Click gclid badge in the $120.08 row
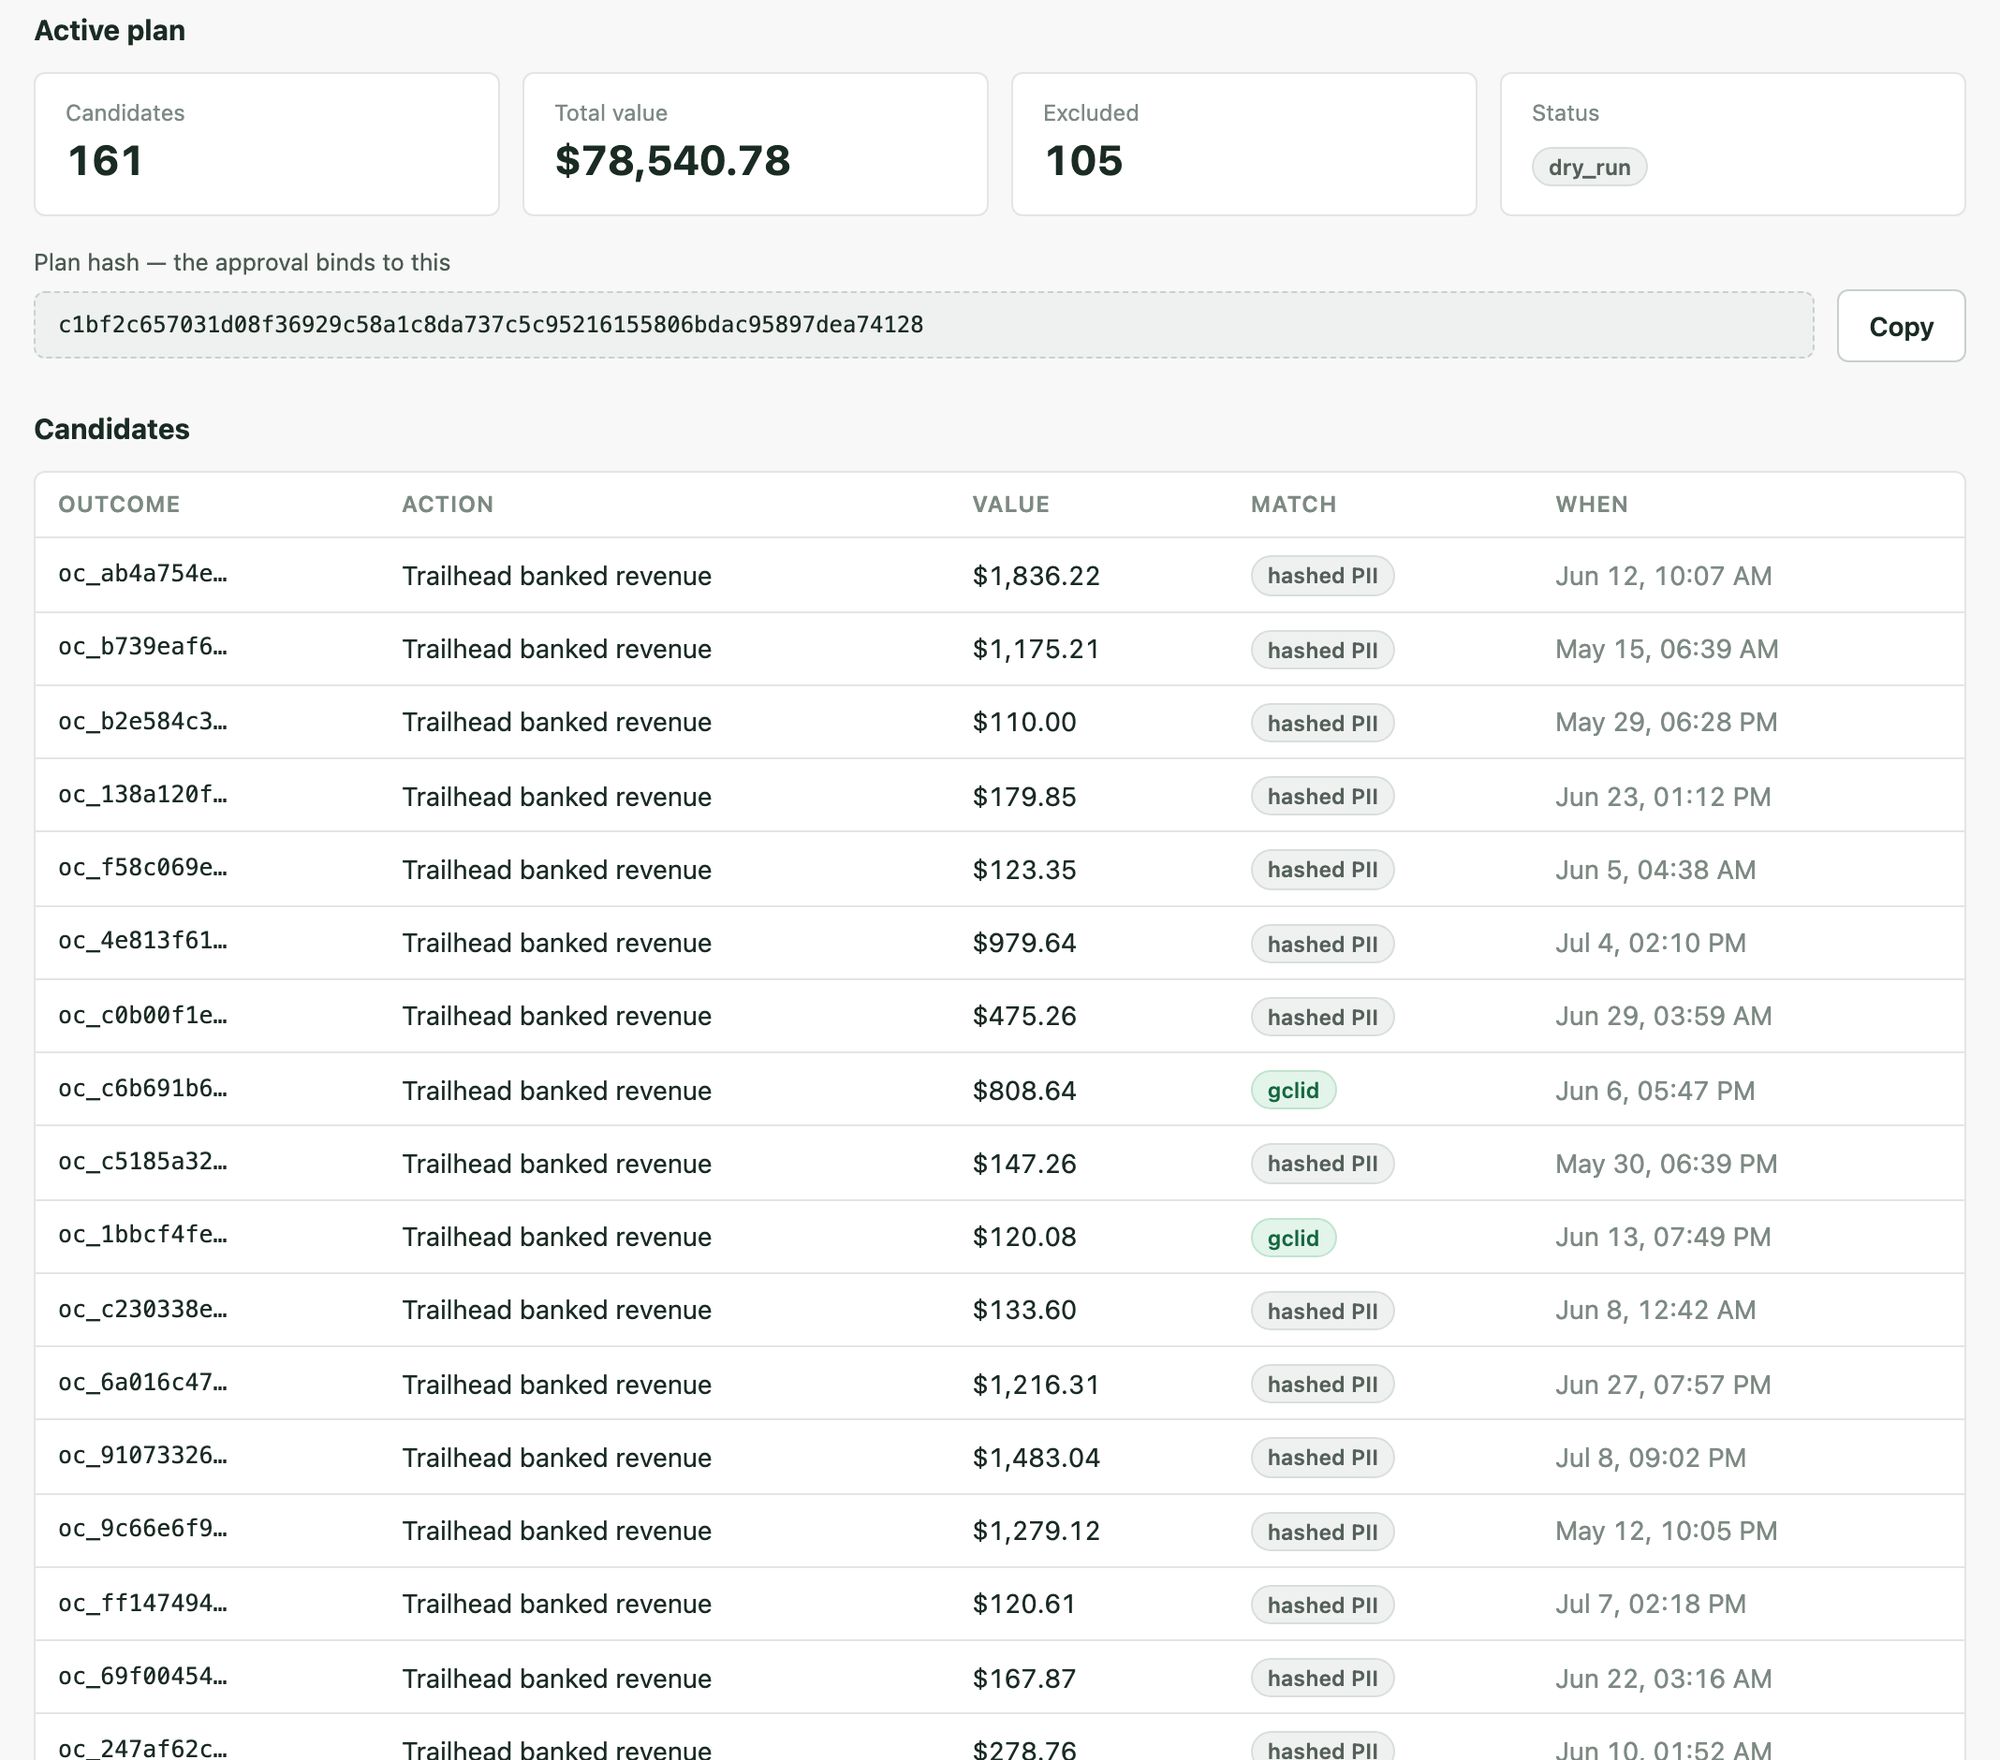Image resolution: width=2000 pixels, height=1760 pixels. coord(1293,1238)
